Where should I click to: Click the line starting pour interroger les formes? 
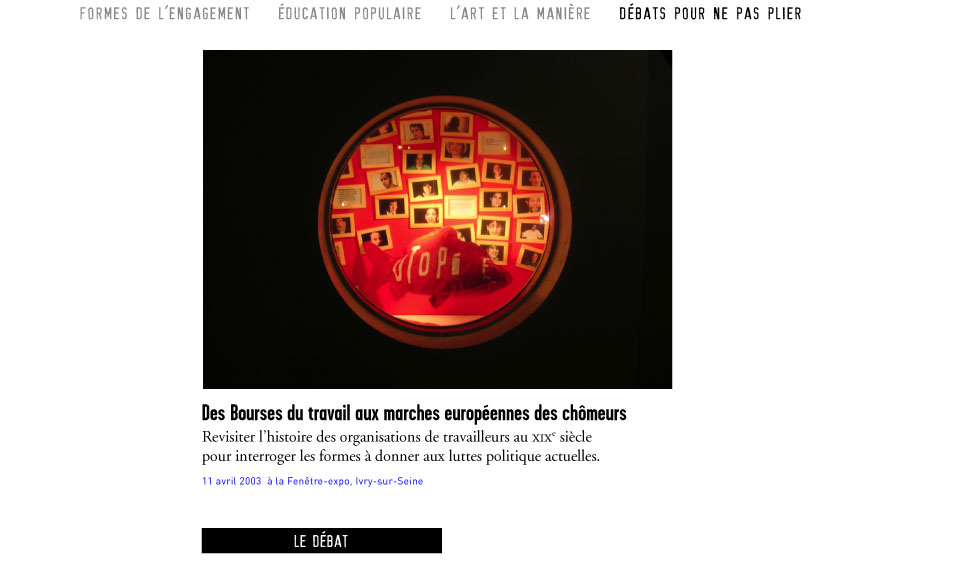click(401, 456)
